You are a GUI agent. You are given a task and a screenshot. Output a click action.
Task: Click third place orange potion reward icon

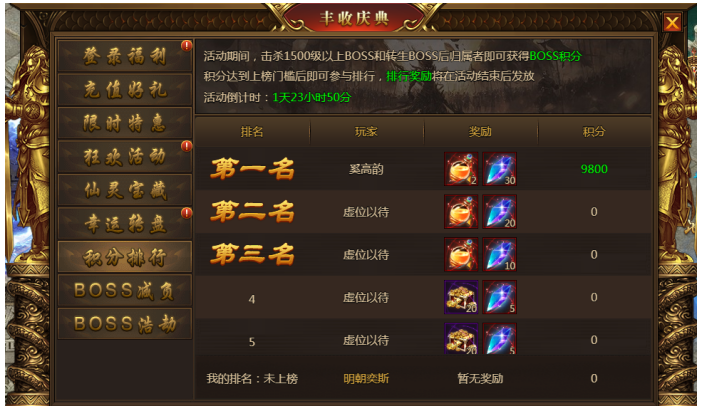[x=461, y=255]
